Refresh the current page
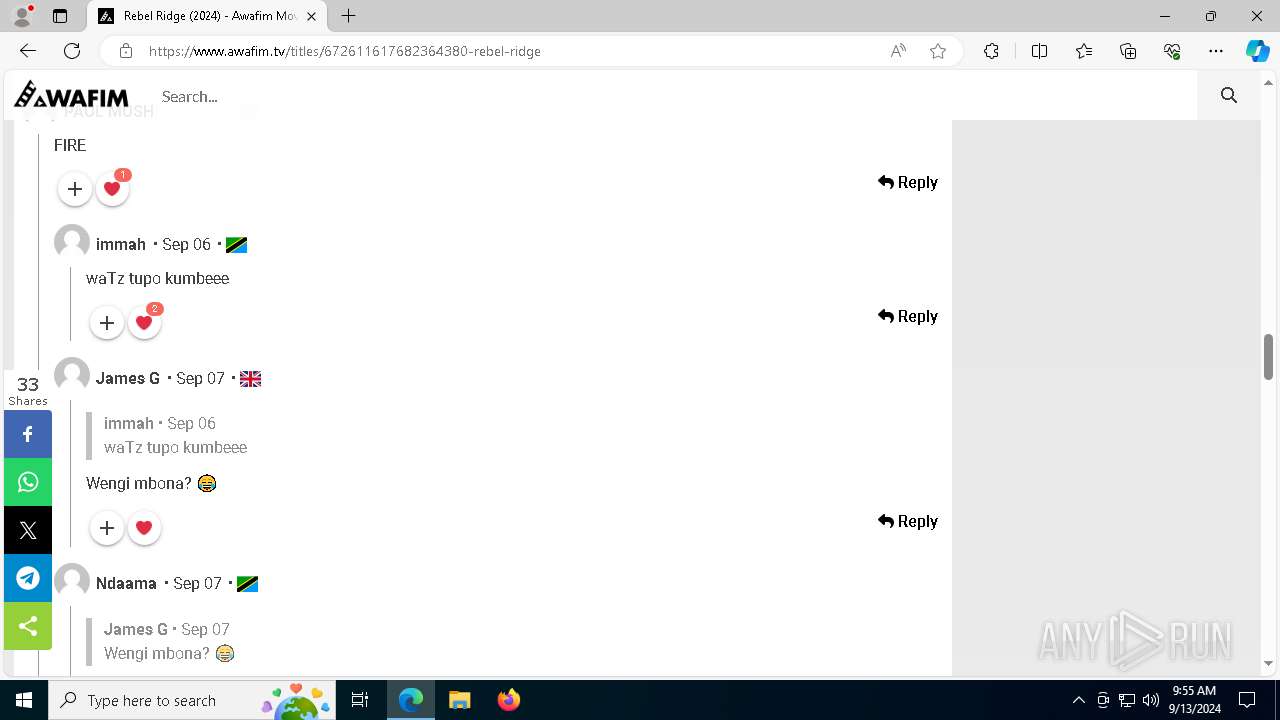The image size is (1280, 720). pyautogui.click(x=72, y=51)
